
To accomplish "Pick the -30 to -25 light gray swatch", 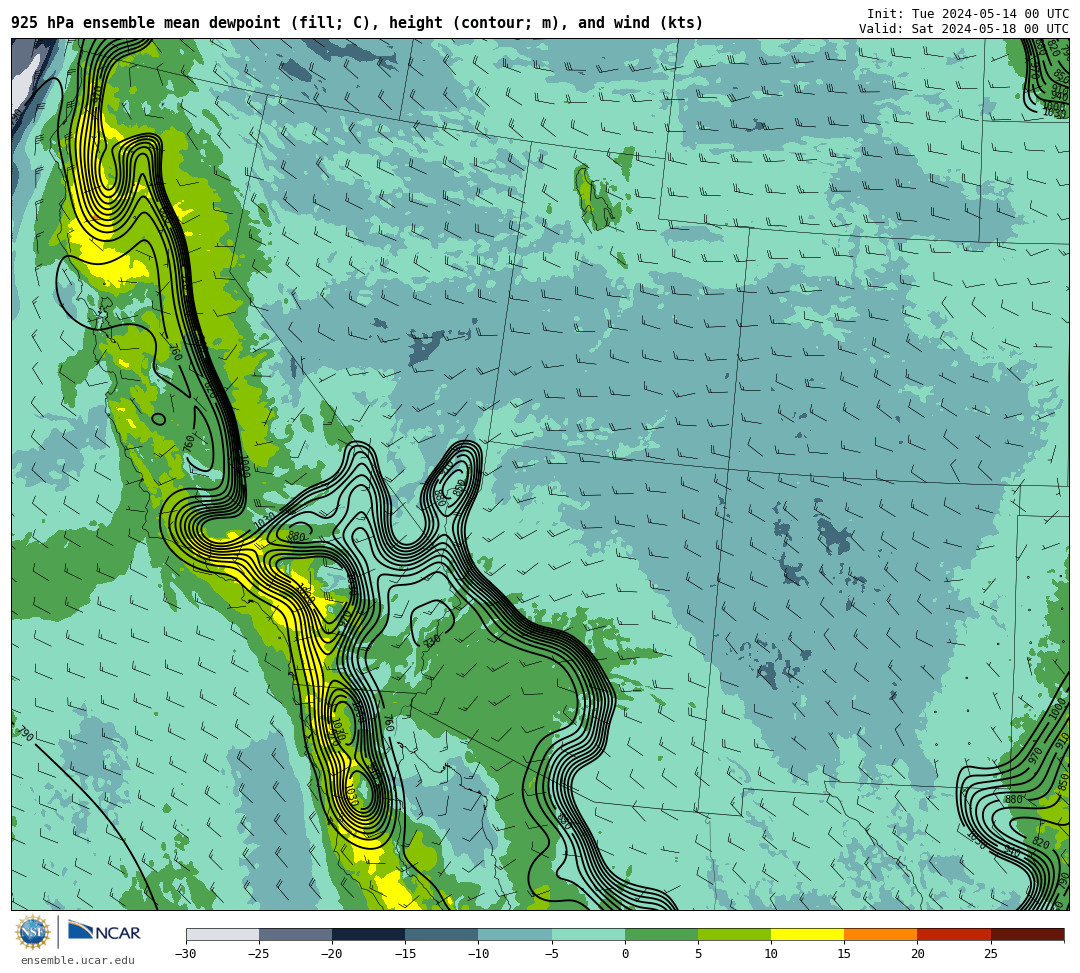I will 222,934.
